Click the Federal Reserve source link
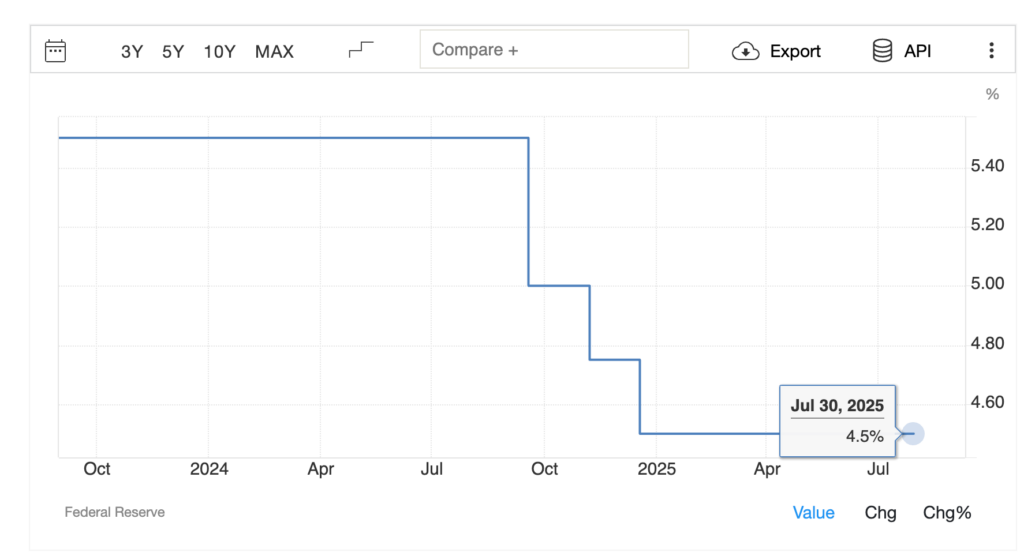This screenshot has height=556, width=1024. click(x=114, y=512)
